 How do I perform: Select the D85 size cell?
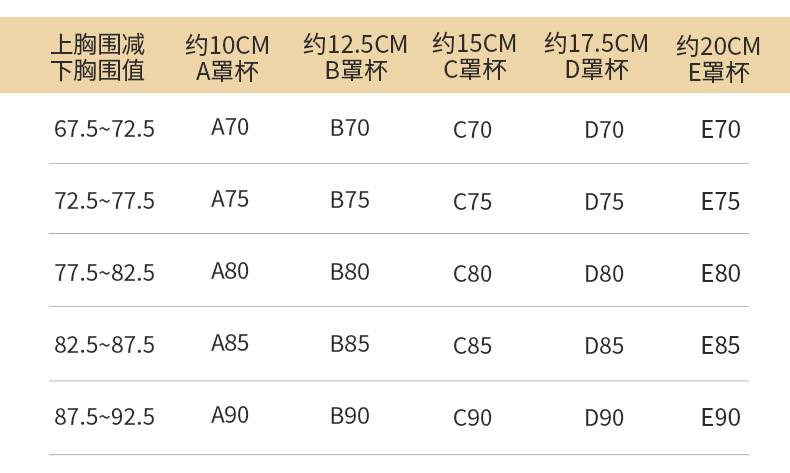604,346
